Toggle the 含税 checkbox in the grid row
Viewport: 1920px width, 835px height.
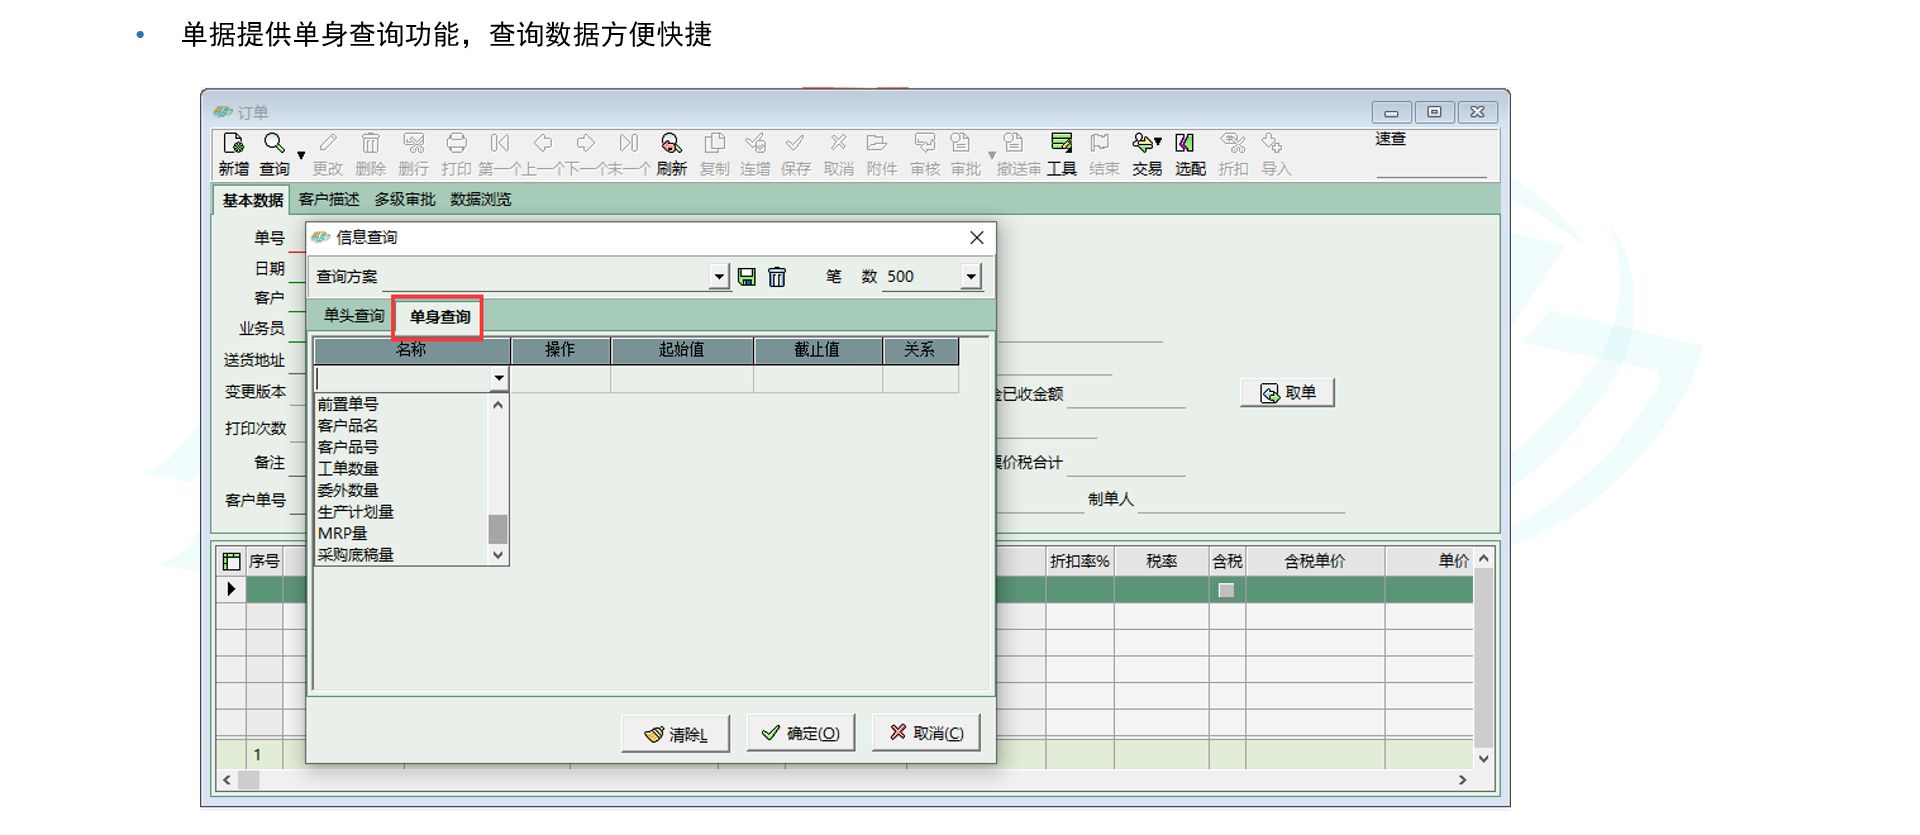(x=1226, y=590)
